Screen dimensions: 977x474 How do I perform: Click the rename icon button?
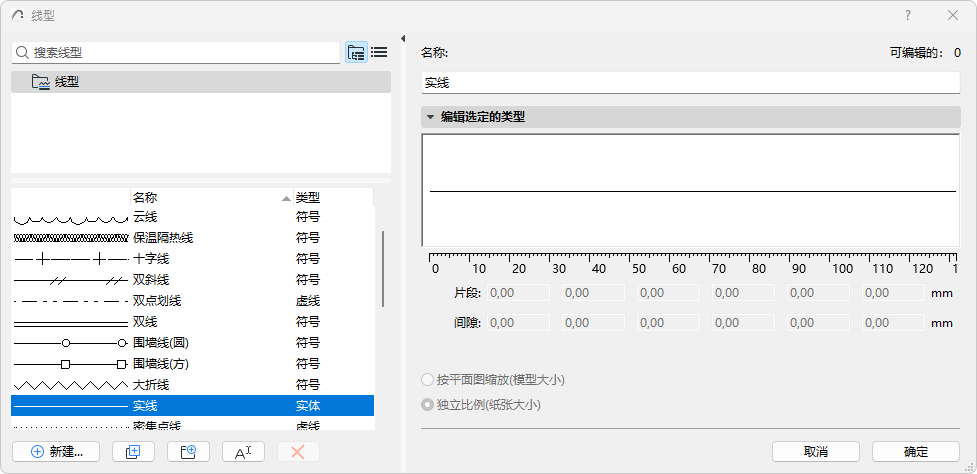click(243, 452)
